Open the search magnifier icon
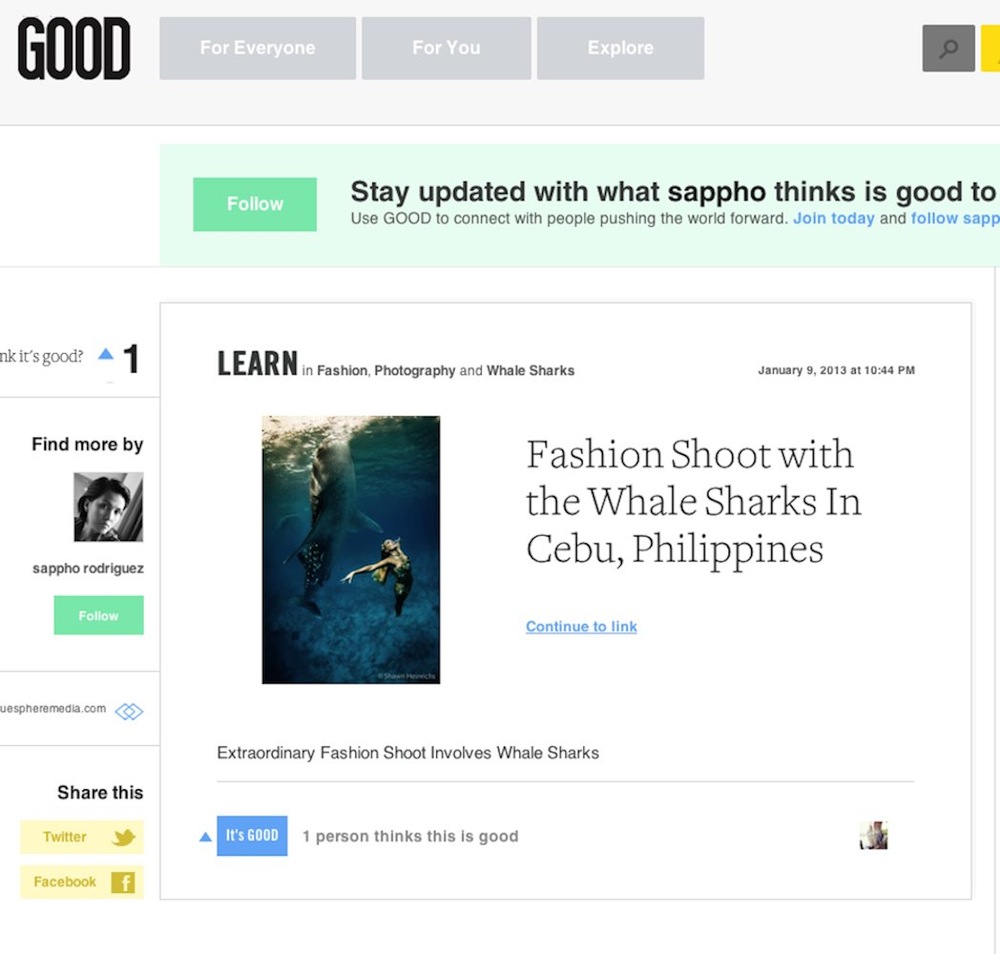The image size is (1000, 954). tap(948, 48)
